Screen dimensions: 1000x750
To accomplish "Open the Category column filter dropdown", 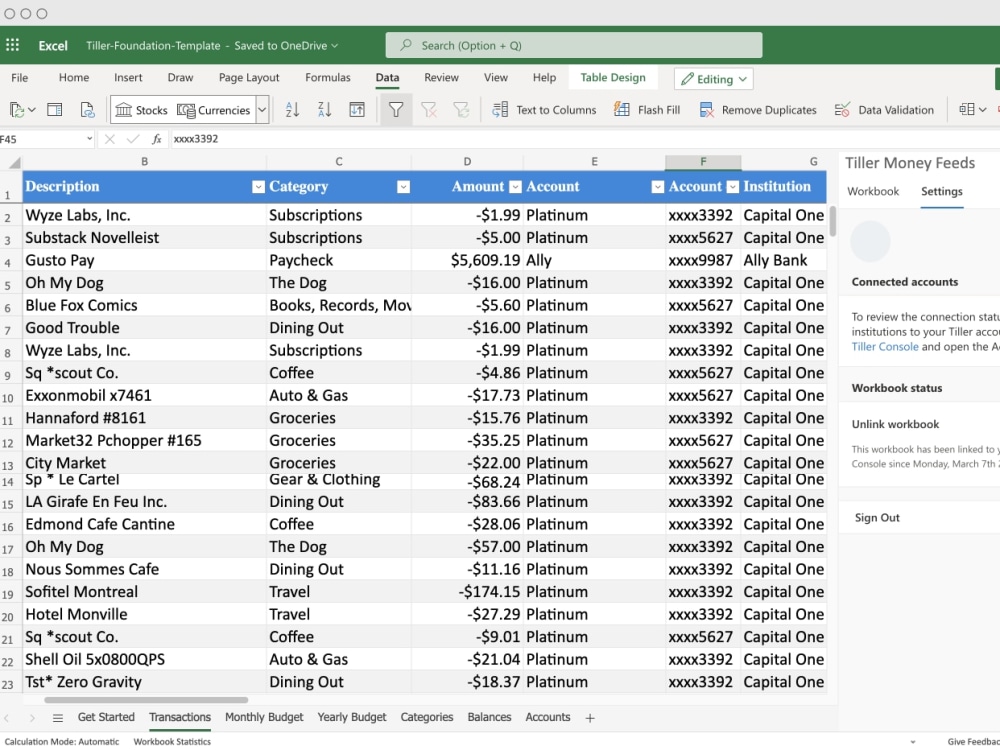I will (403, 187).
